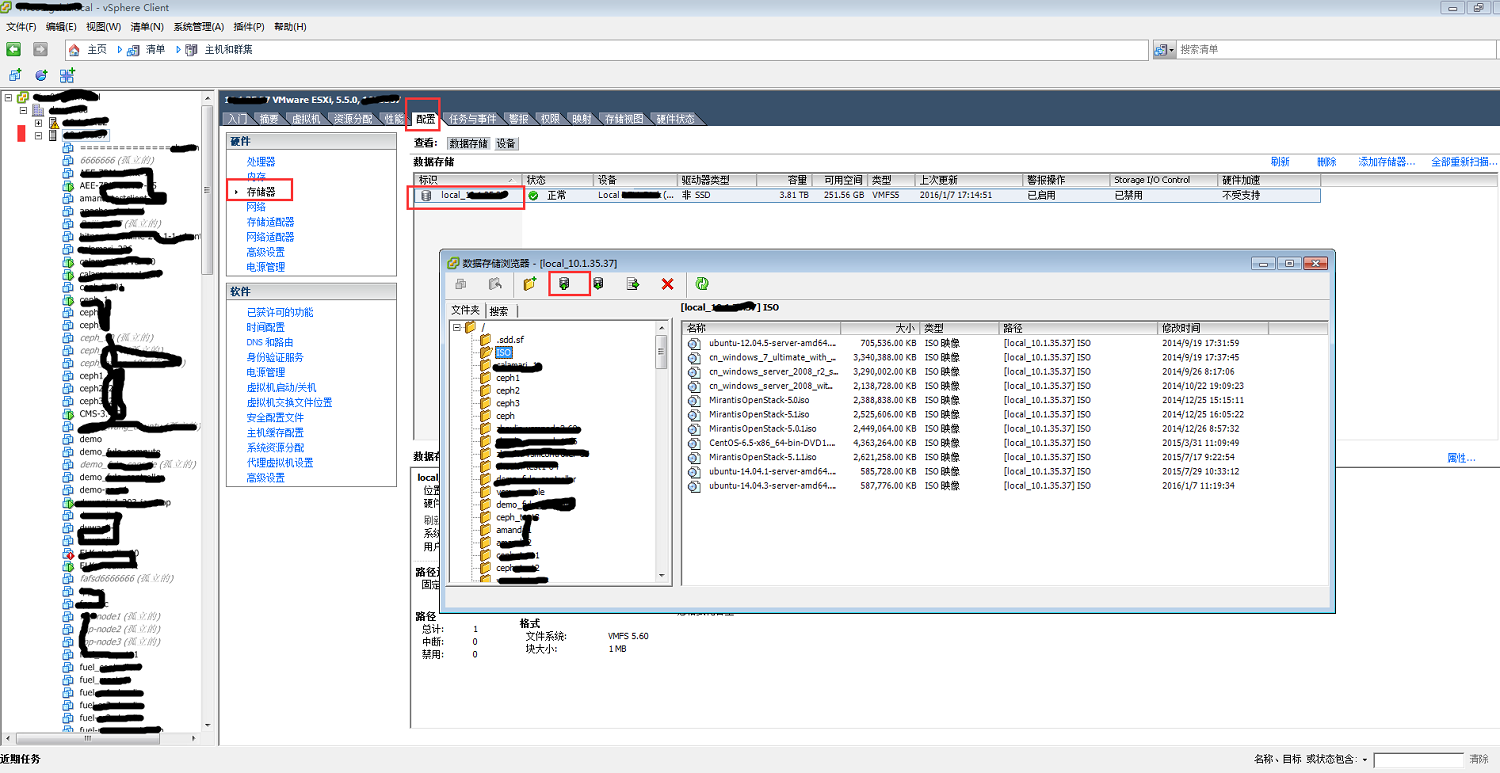Screen dimensions: 1500x773
Task: Select fafsd6666666 (孤立的) in the inventory tree
Action: (127, 578)
